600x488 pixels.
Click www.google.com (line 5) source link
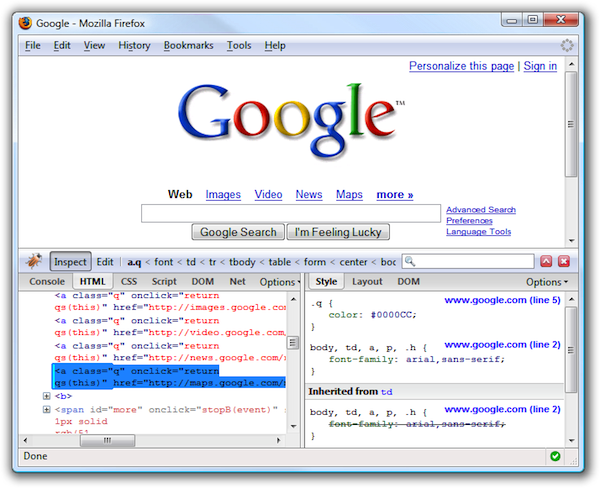(x=502, y=300)
